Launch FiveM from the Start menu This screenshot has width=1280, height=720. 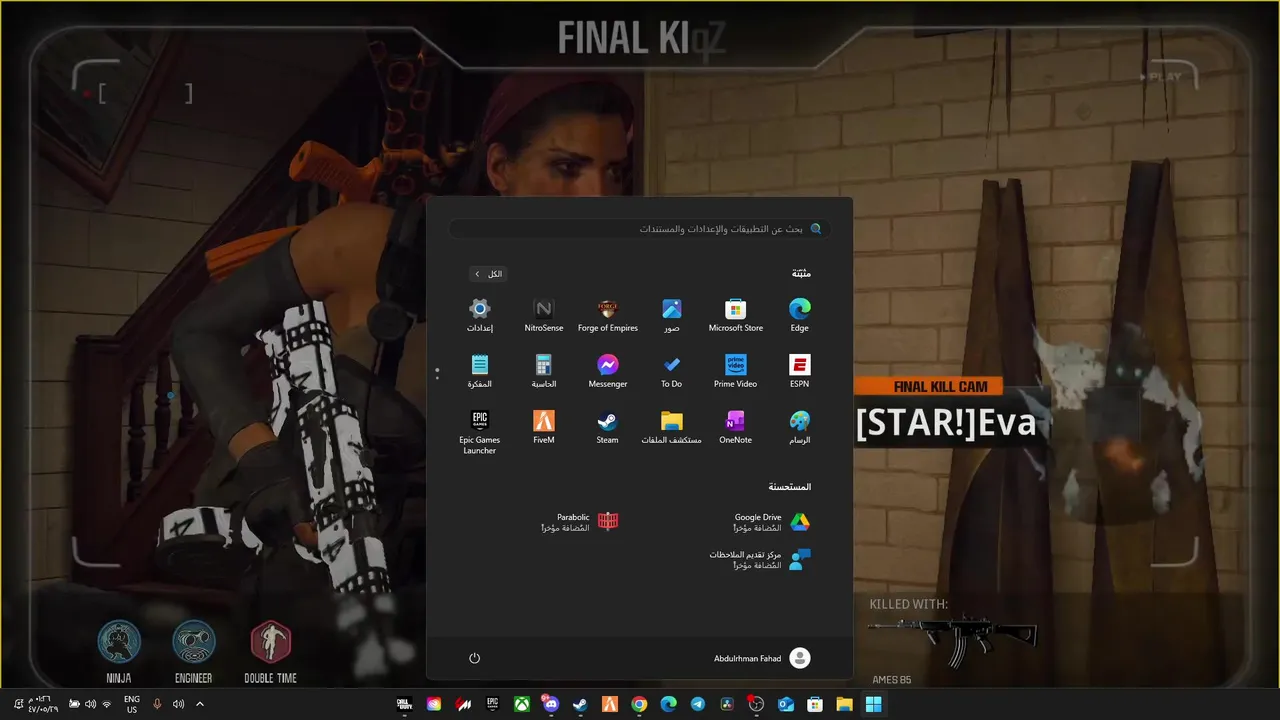point(543,427)
